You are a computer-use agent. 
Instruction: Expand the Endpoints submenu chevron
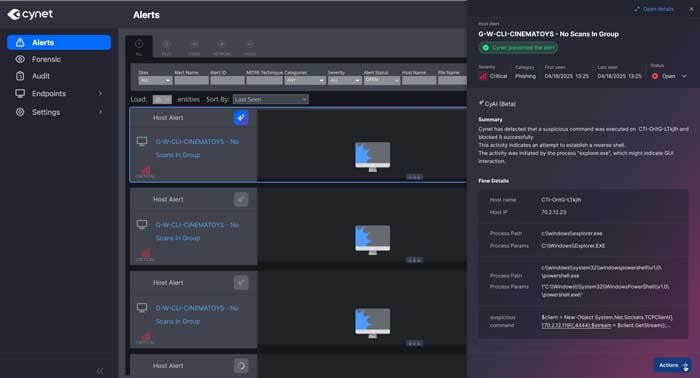click(x=100, y=94)
